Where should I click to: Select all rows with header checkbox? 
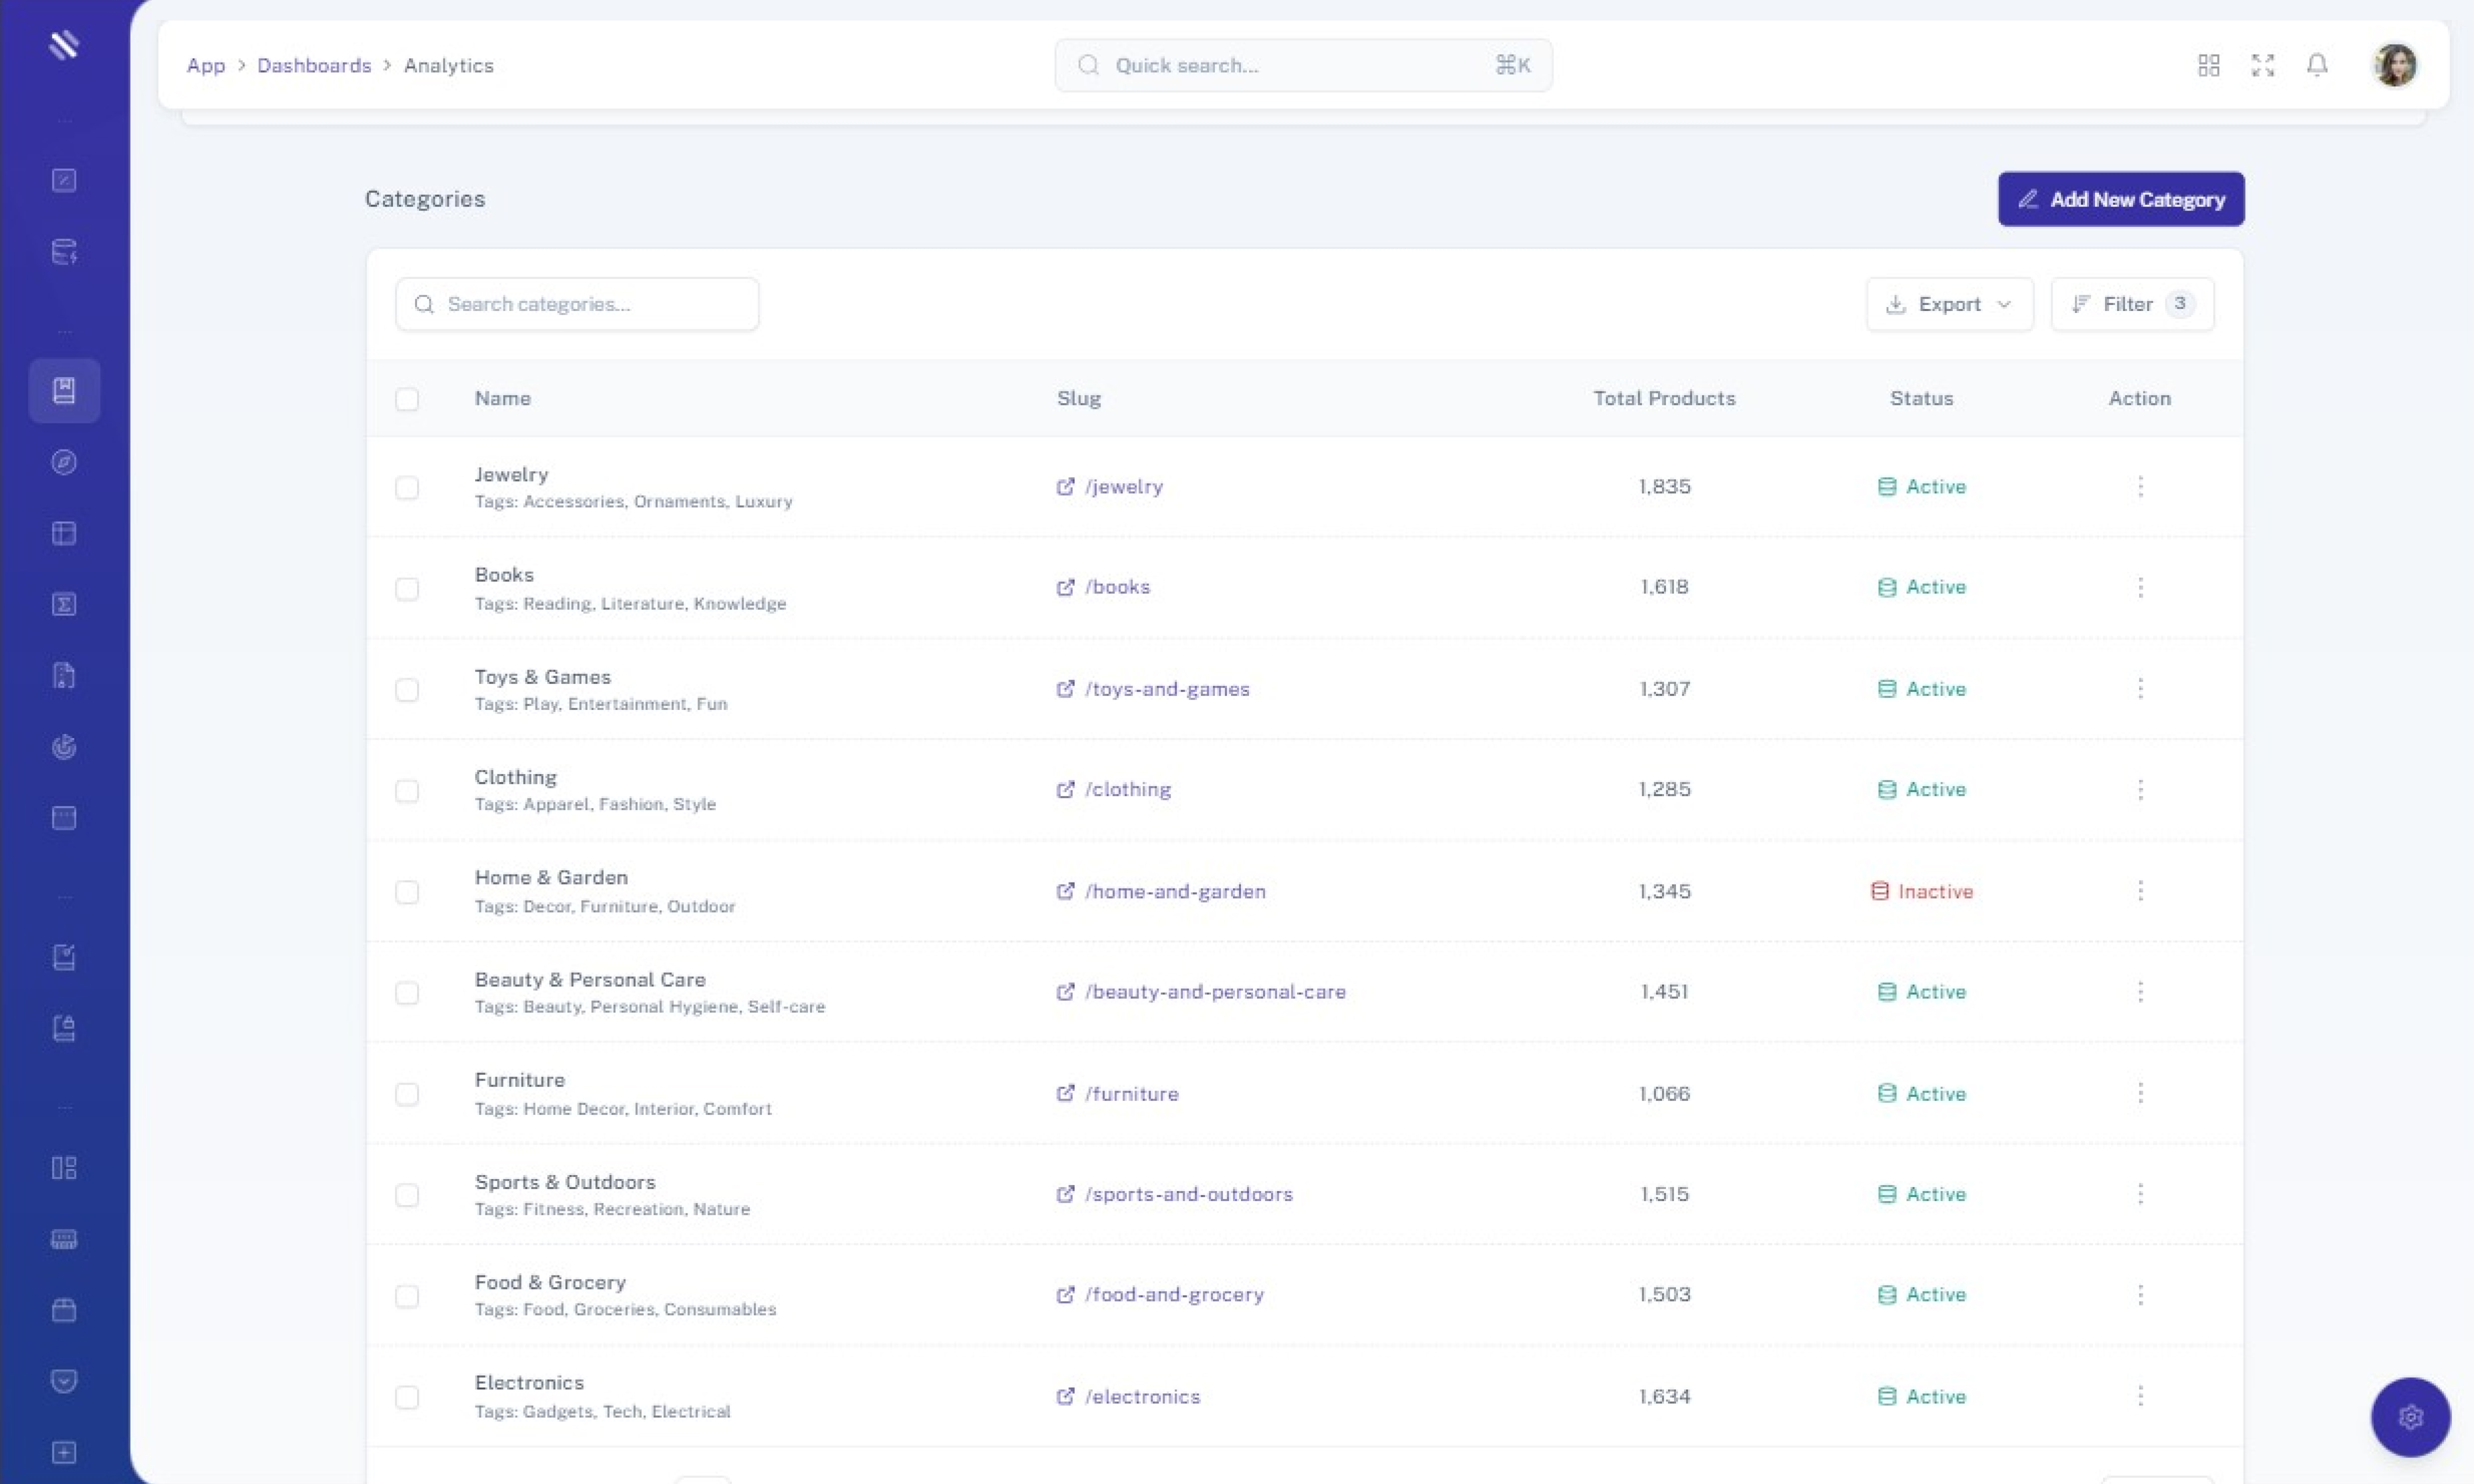[x=407, y=399]
